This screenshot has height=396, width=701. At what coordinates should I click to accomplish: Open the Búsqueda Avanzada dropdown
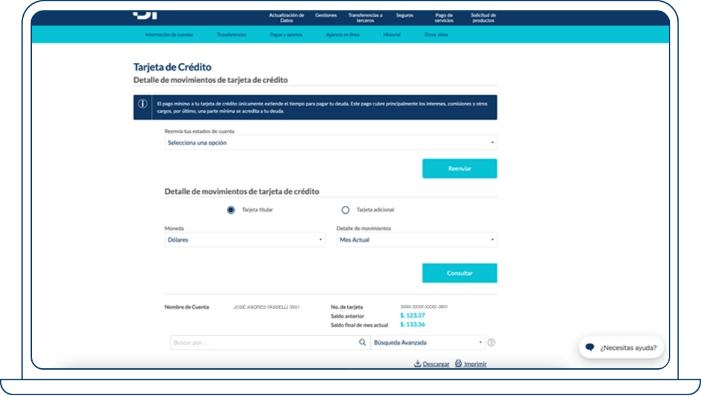[x=428, y=342]
